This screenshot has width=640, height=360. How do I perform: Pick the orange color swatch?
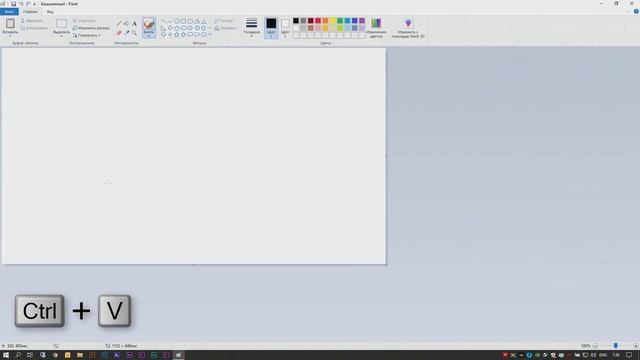[x=325, y=21]
